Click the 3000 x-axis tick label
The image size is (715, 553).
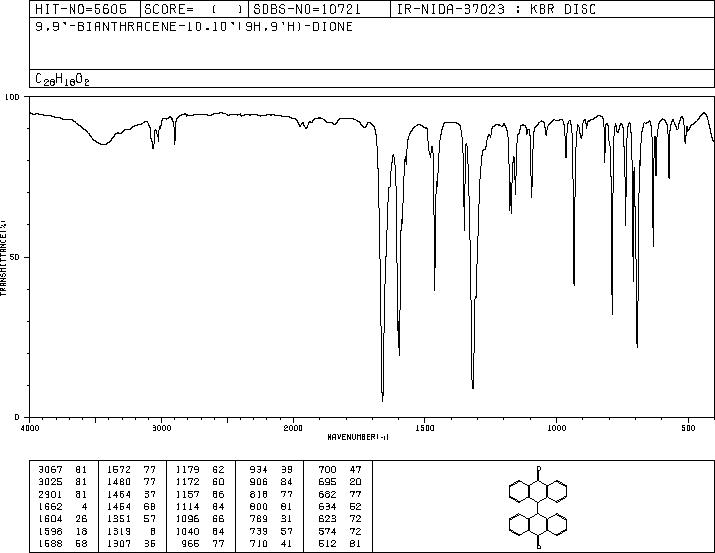click(x=161, y=428)
